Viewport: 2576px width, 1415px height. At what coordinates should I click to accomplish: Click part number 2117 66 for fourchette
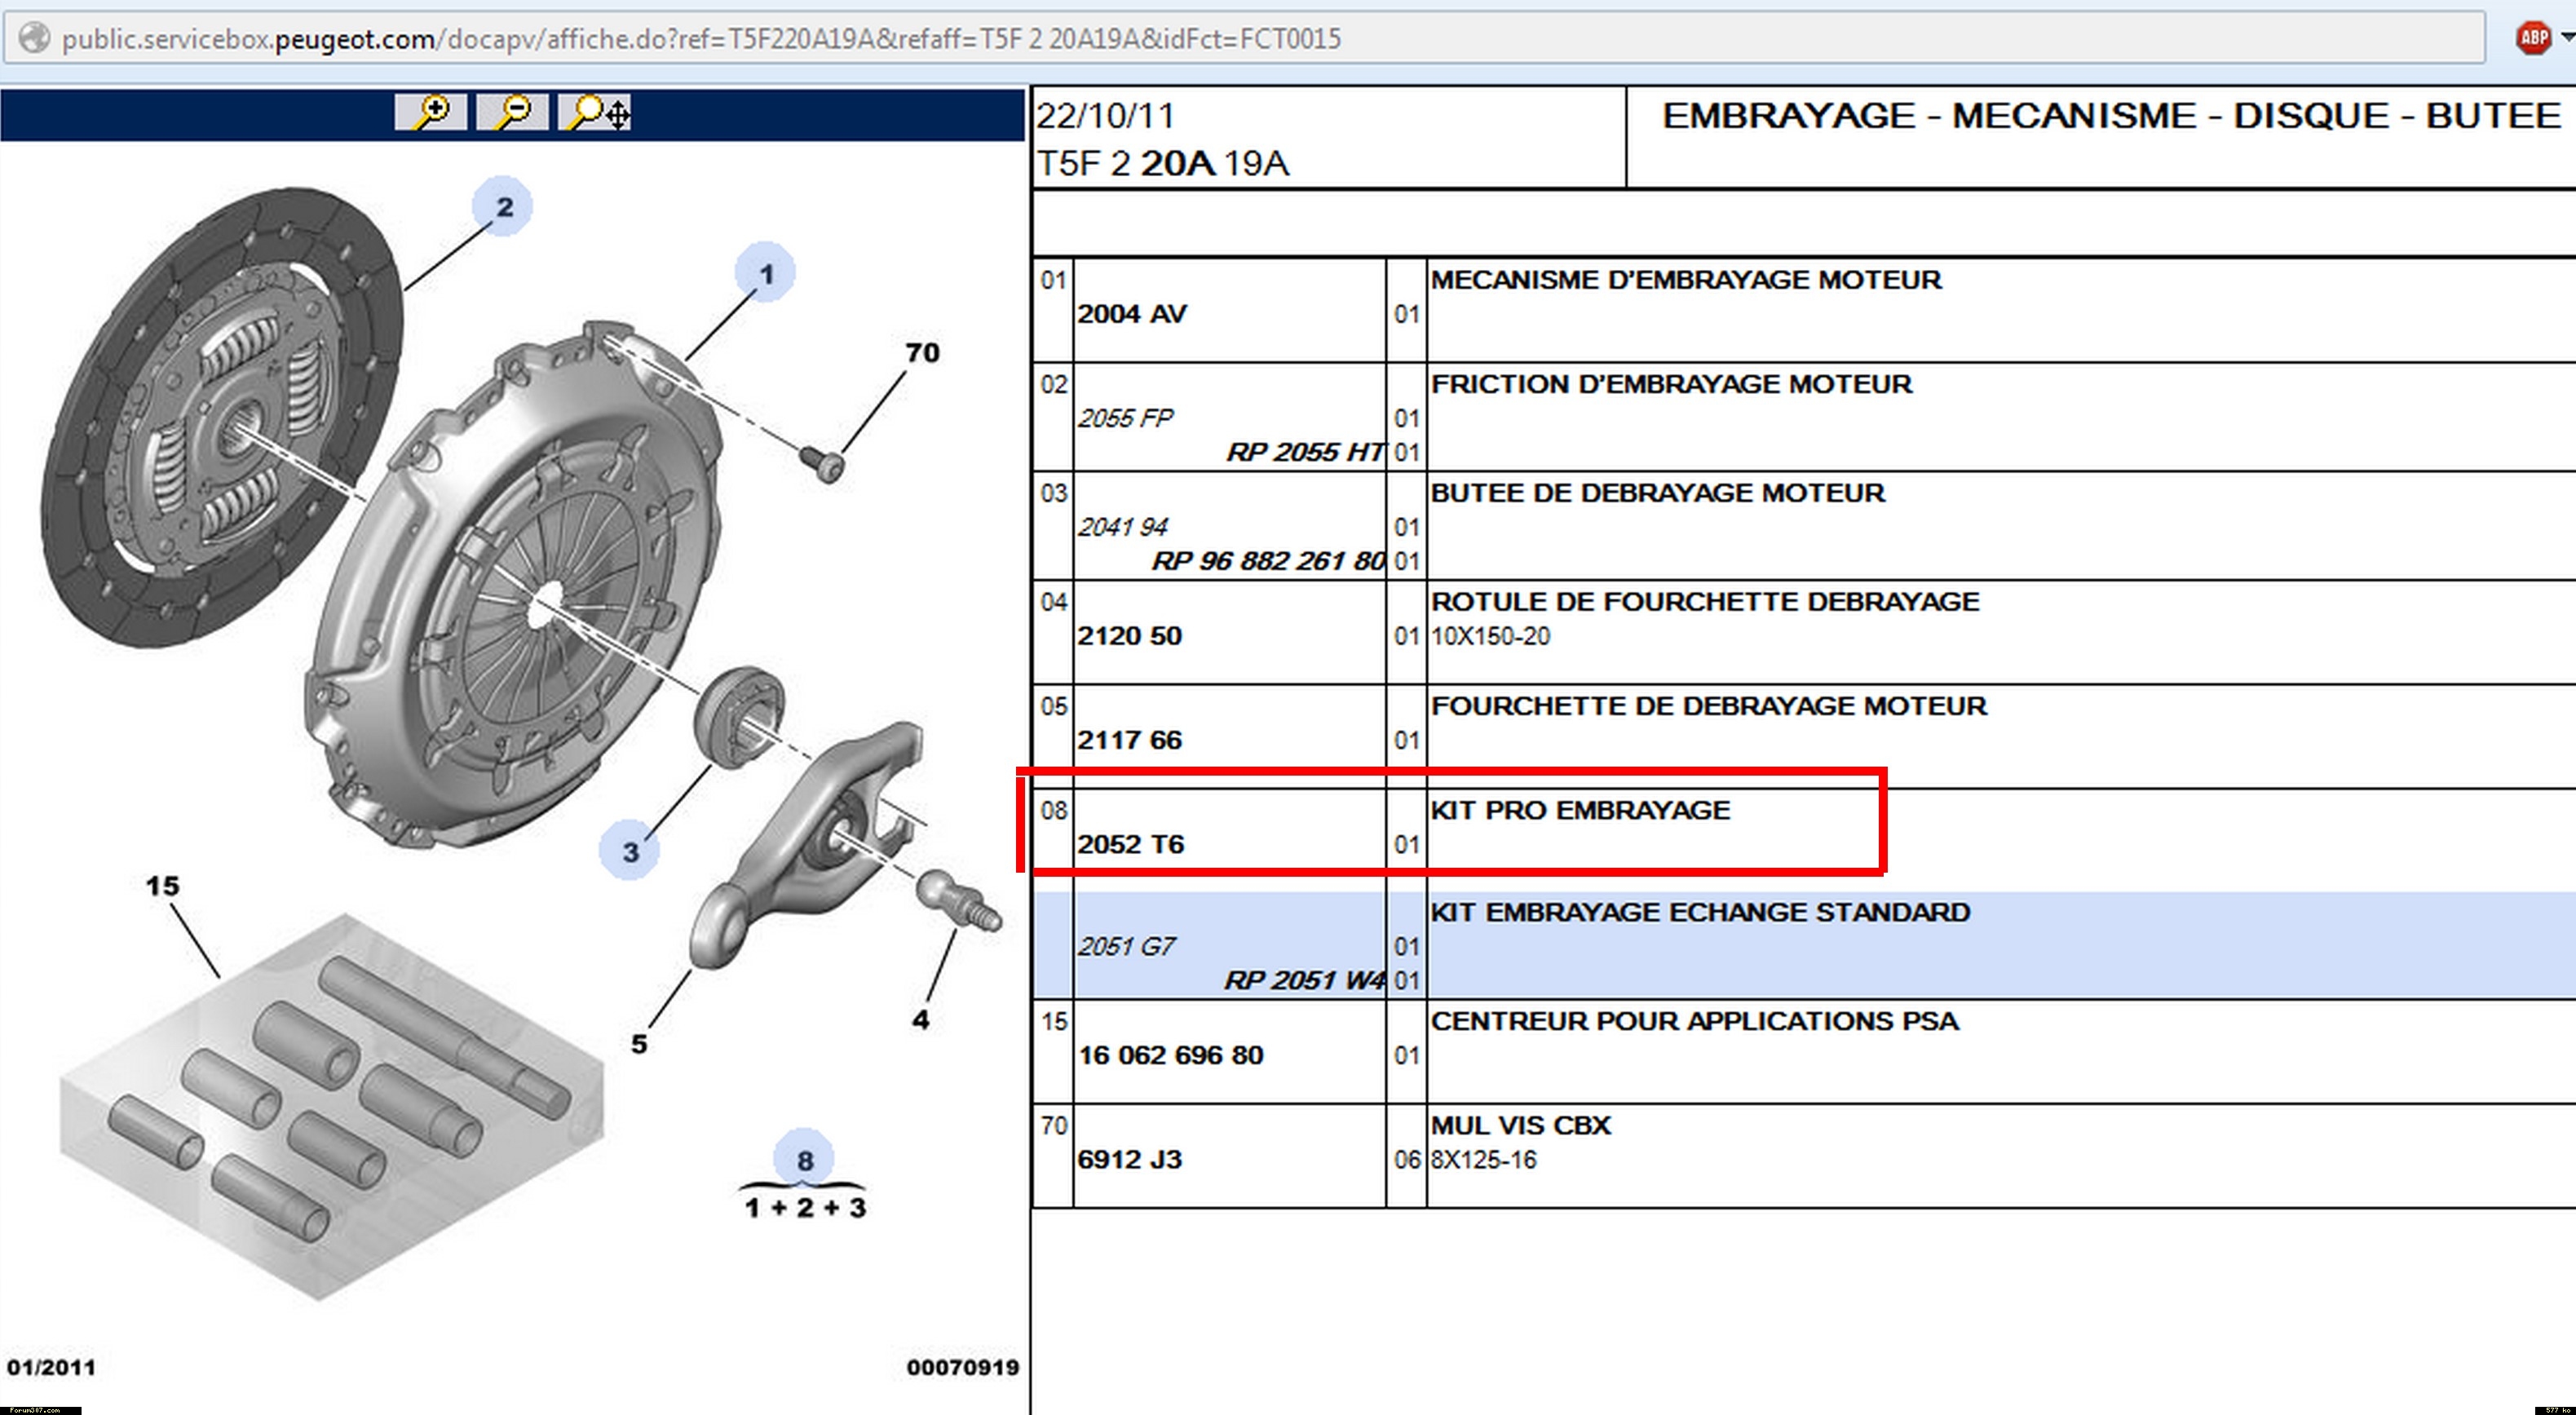coord(1129,740)
